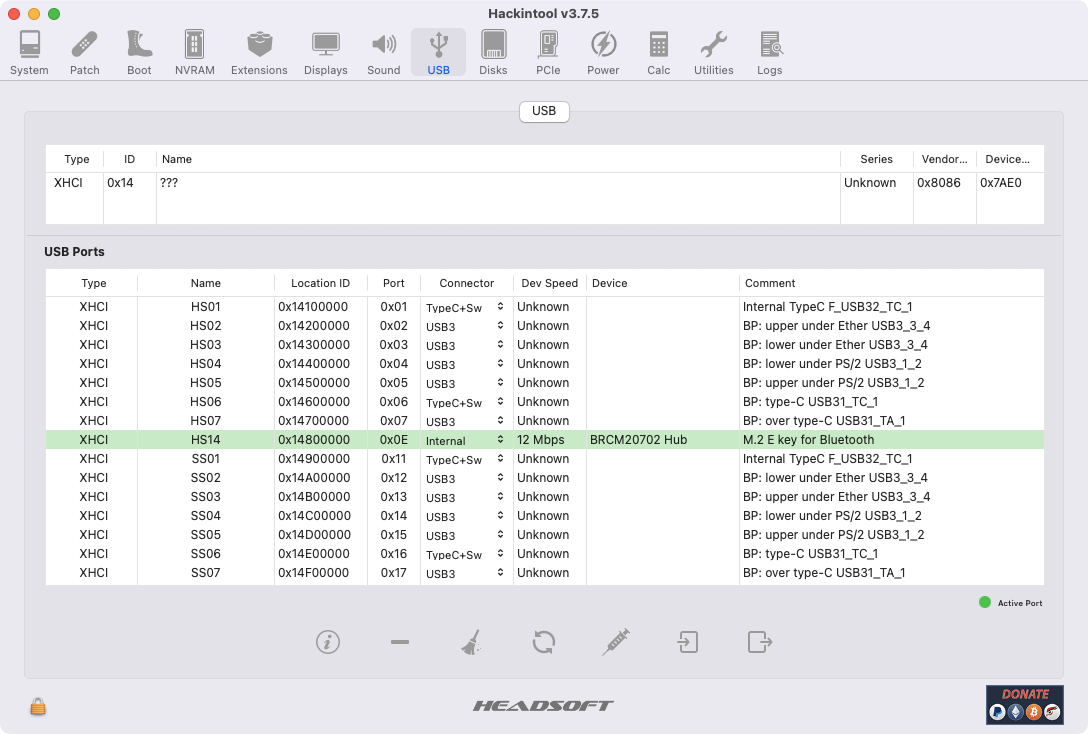Click the port value 0x17

tap(393, 573)
